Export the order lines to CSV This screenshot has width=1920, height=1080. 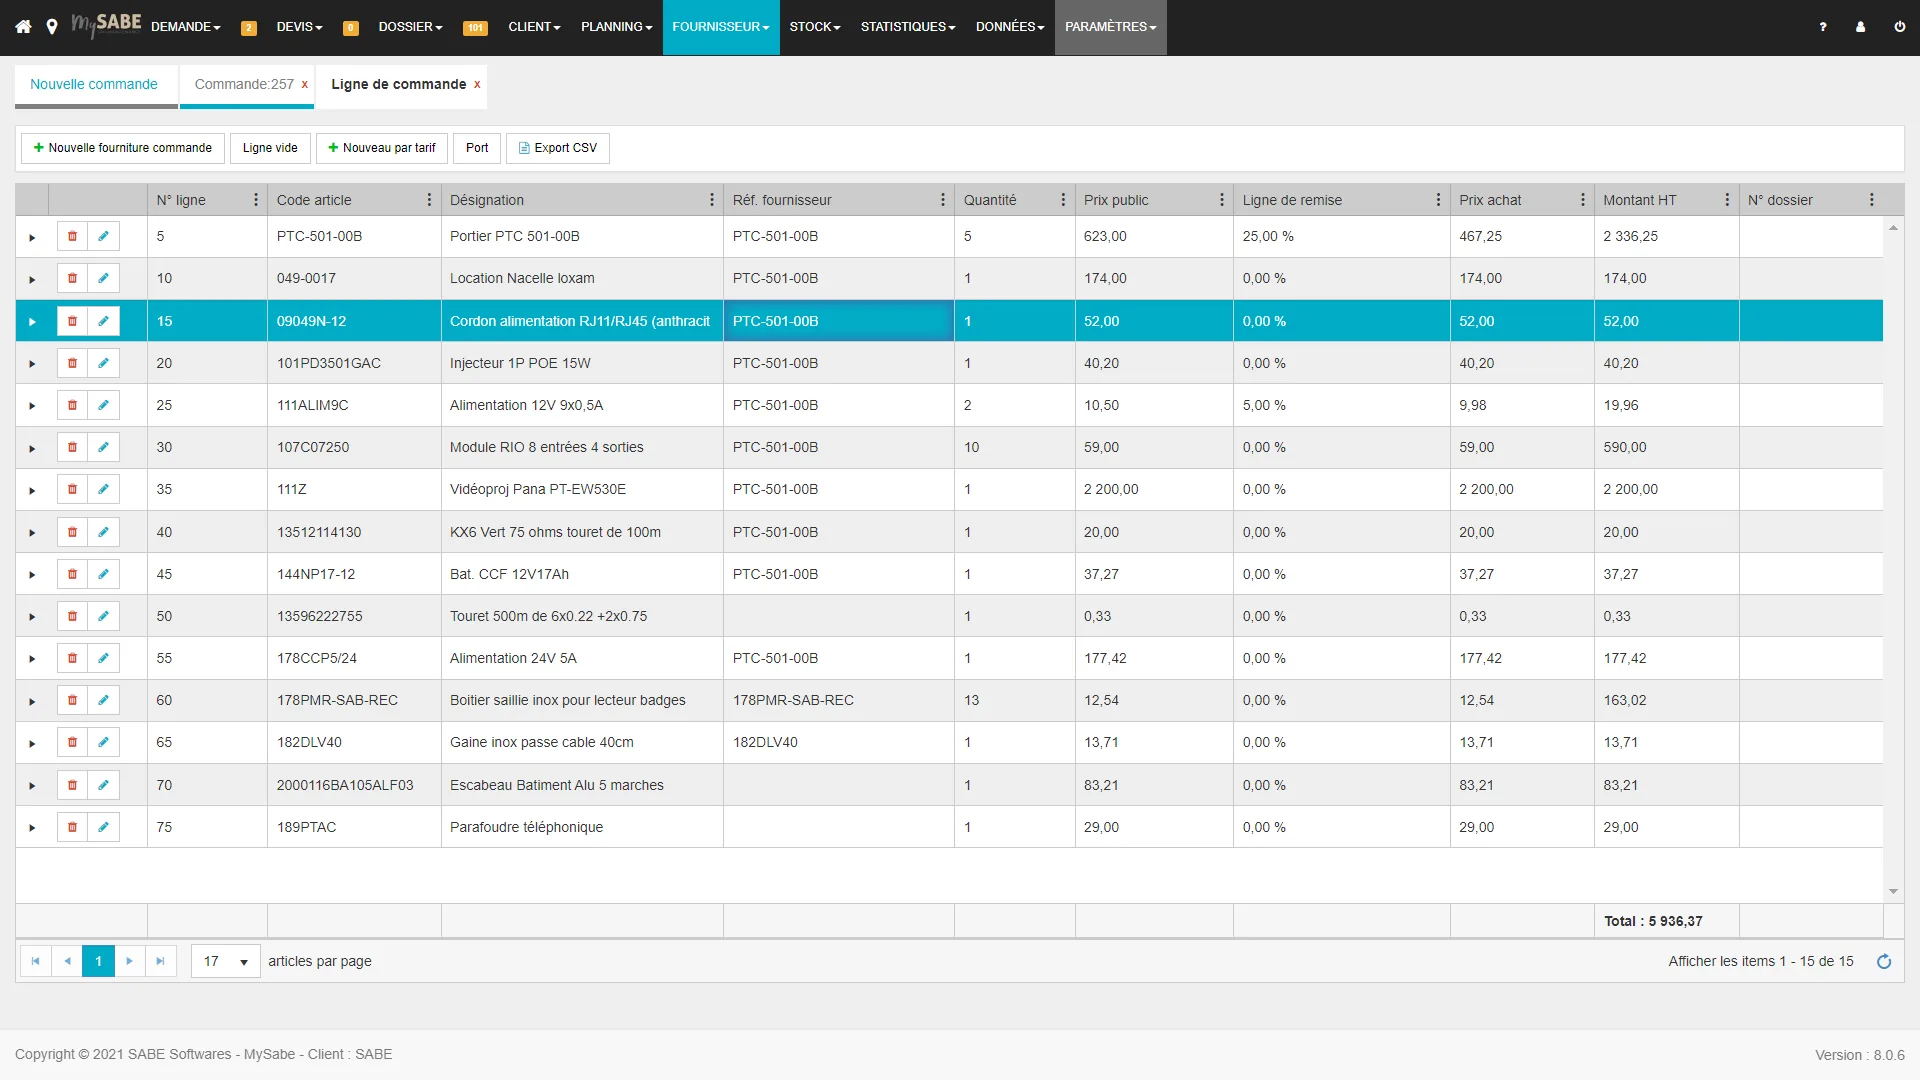tap(558, 148)
